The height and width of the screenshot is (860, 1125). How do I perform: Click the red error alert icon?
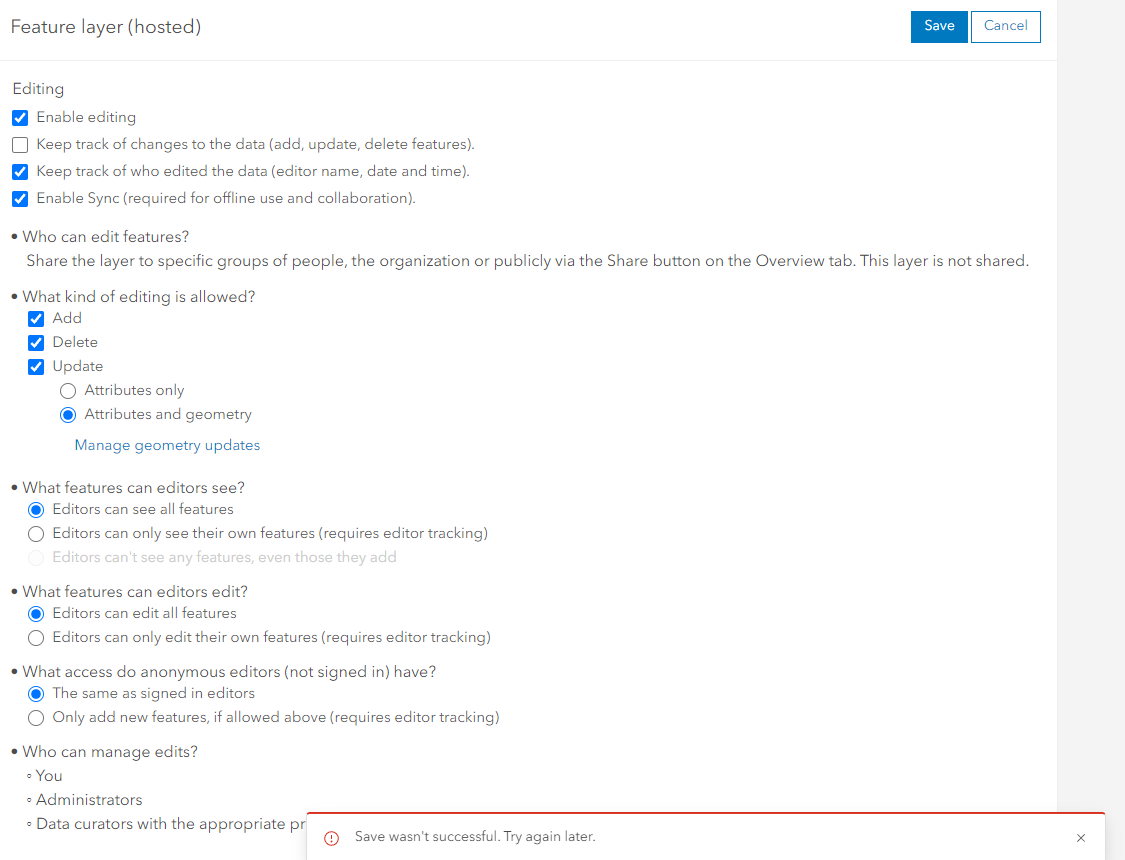click(x=332, y=838)
